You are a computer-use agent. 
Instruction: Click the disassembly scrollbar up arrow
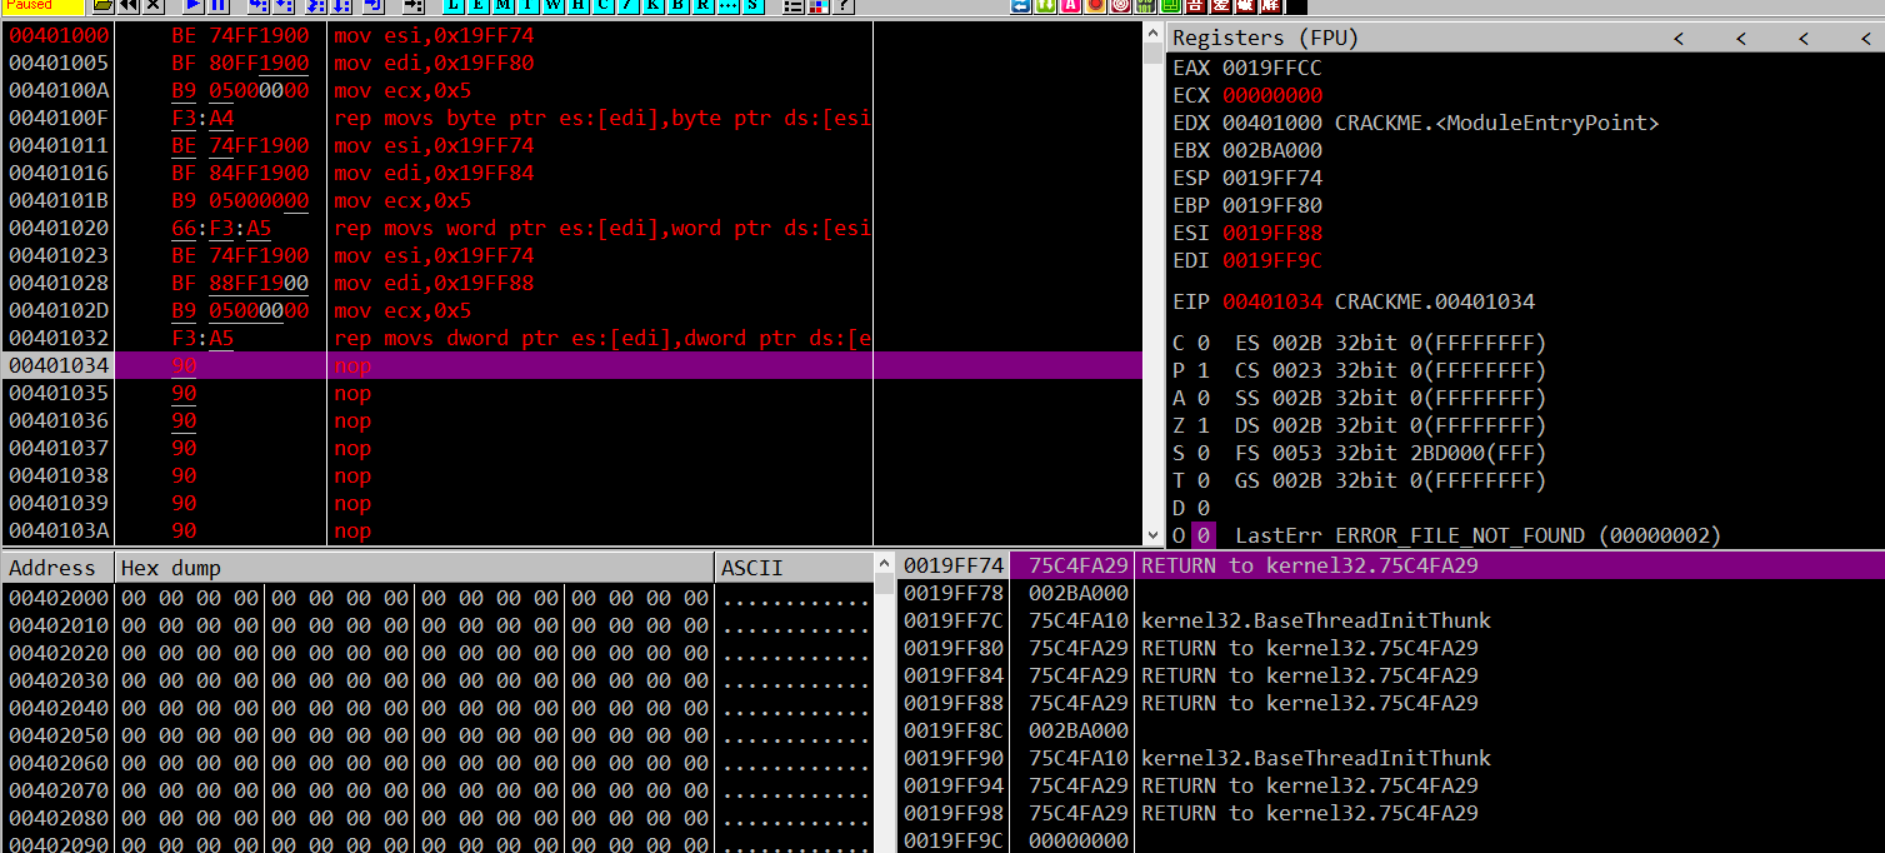click(x=1153, y=33)
